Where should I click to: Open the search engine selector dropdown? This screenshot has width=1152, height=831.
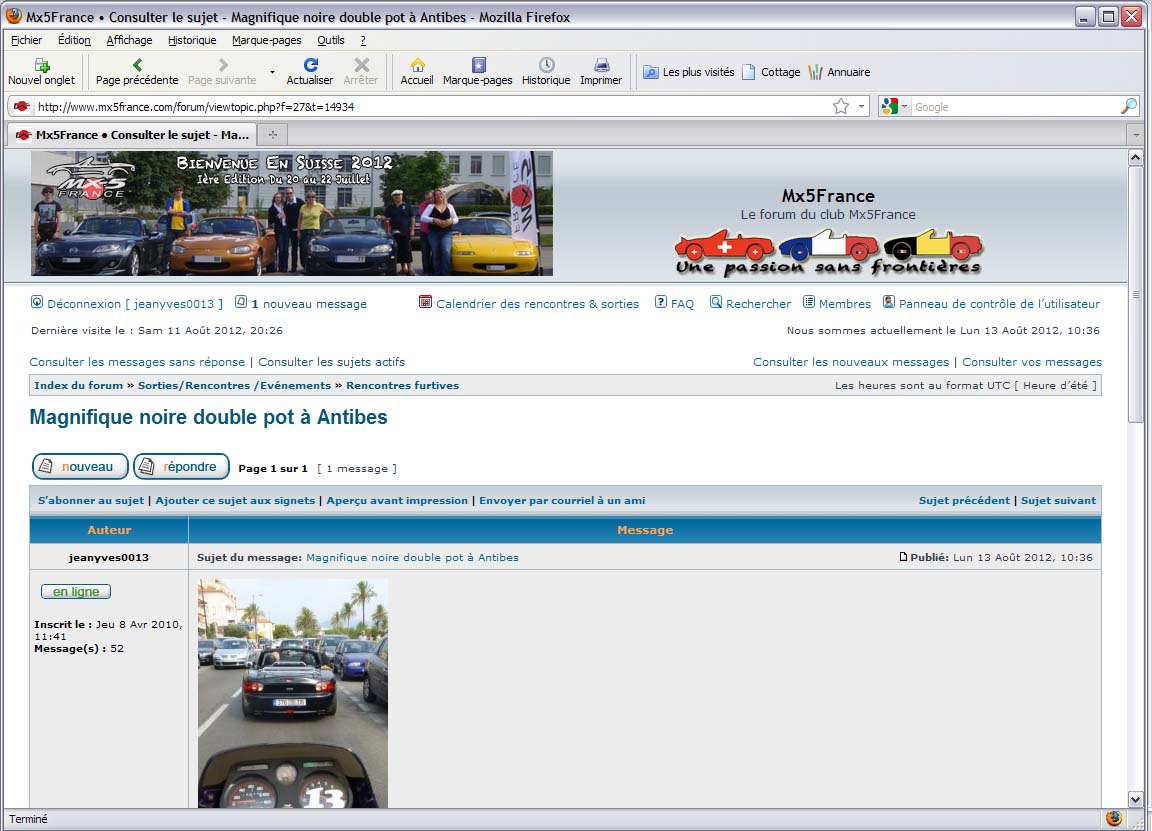pyautogui.click(x=895, y=107)
